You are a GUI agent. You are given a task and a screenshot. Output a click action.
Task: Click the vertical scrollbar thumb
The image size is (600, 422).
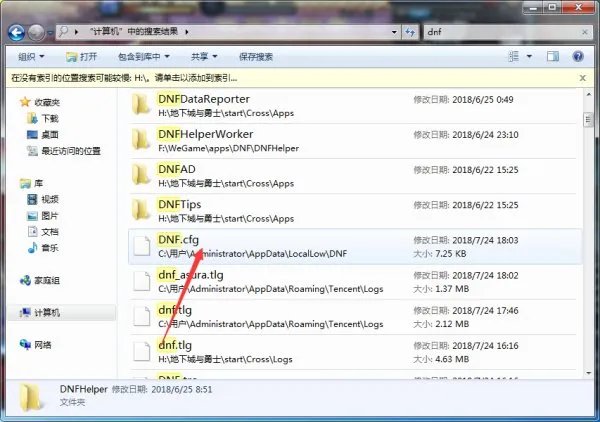[x=589, y=120]
